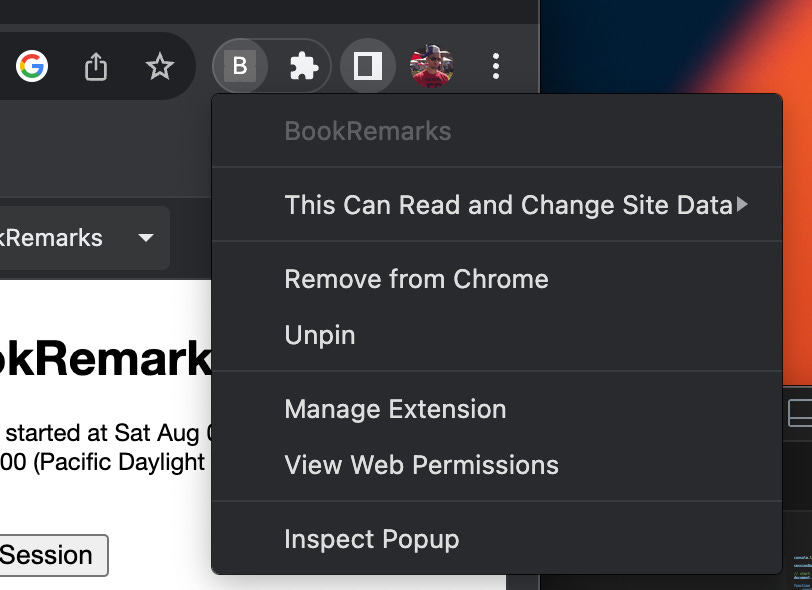Select Remove from Chrome

497,279
